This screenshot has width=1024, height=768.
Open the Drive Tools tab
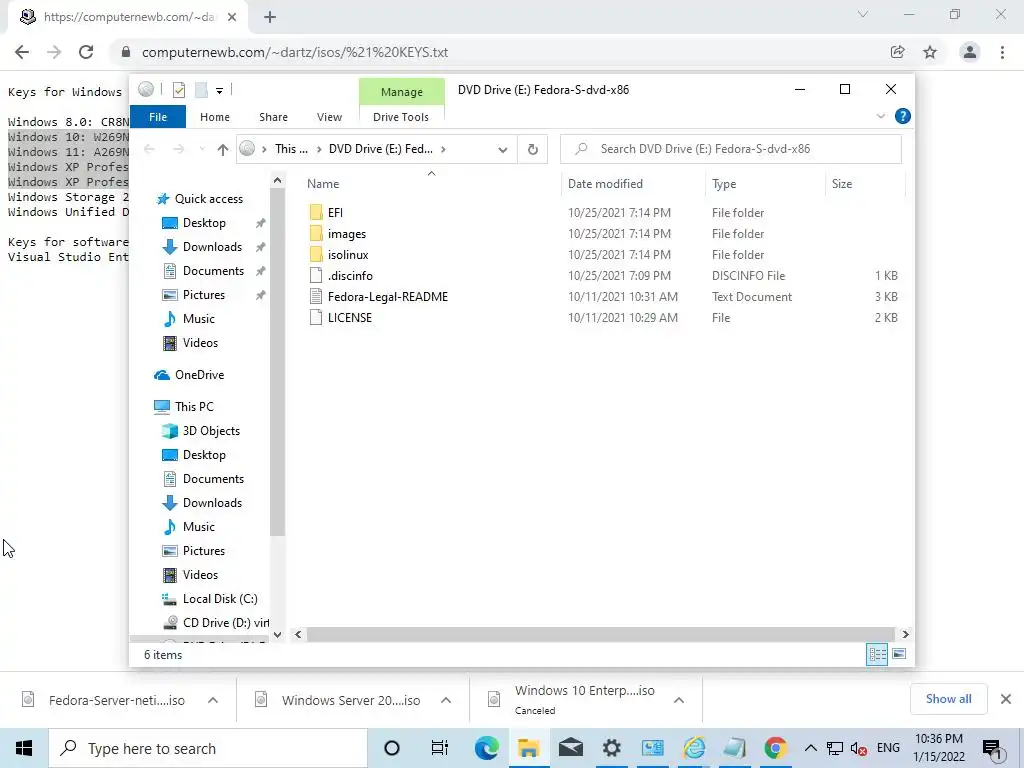401,117
